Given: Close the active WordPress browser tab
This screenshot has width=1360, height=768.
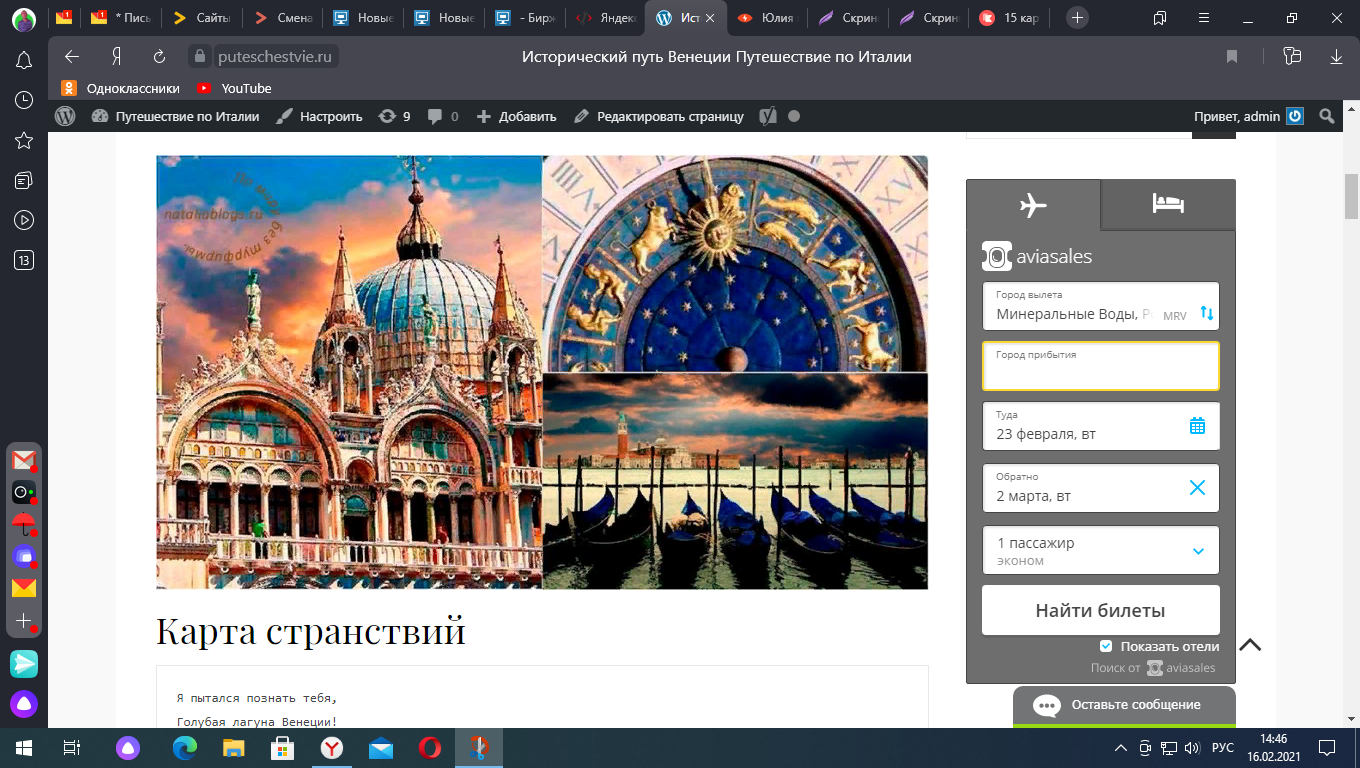Looking at the screenshot, I should 711,17.
